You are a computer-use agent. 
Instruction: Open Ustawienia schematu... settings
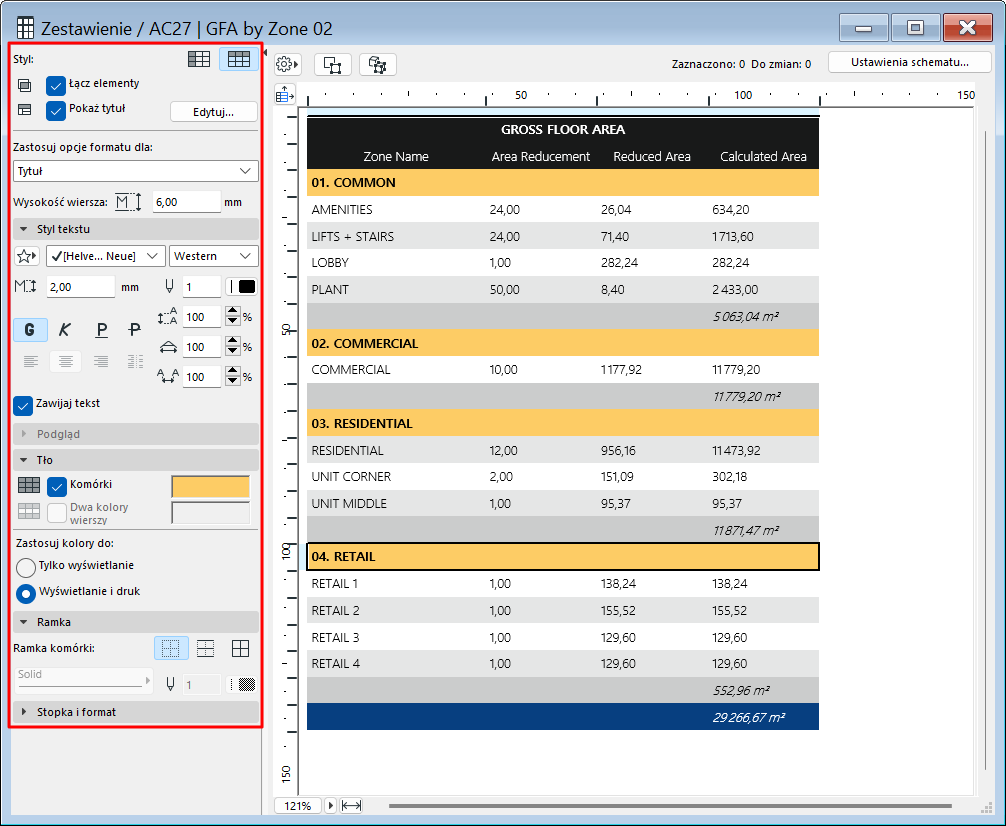click(x=909, y=63)
